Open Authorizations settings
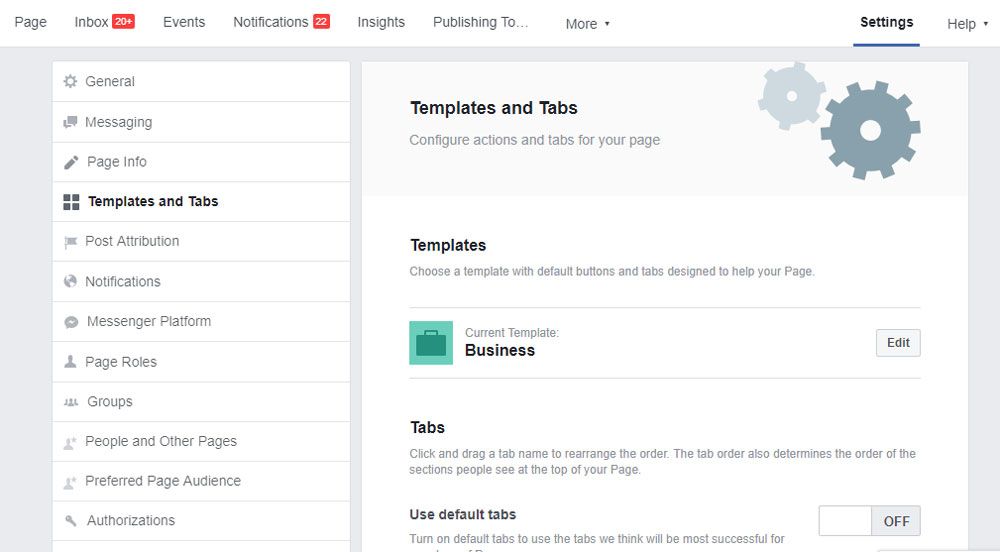 click(201, 521)
